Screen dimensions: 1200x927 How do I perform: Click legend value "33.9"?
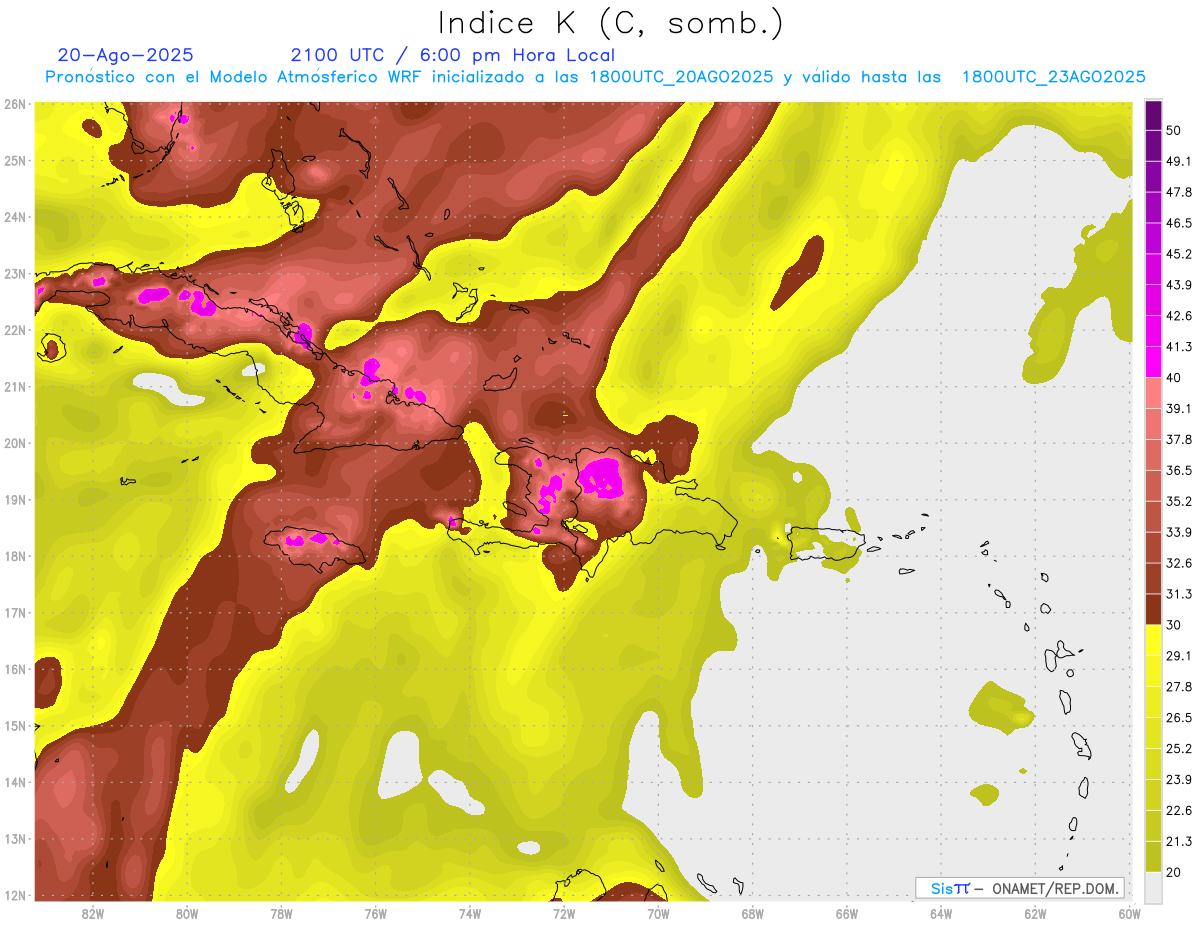[1179, 533]
